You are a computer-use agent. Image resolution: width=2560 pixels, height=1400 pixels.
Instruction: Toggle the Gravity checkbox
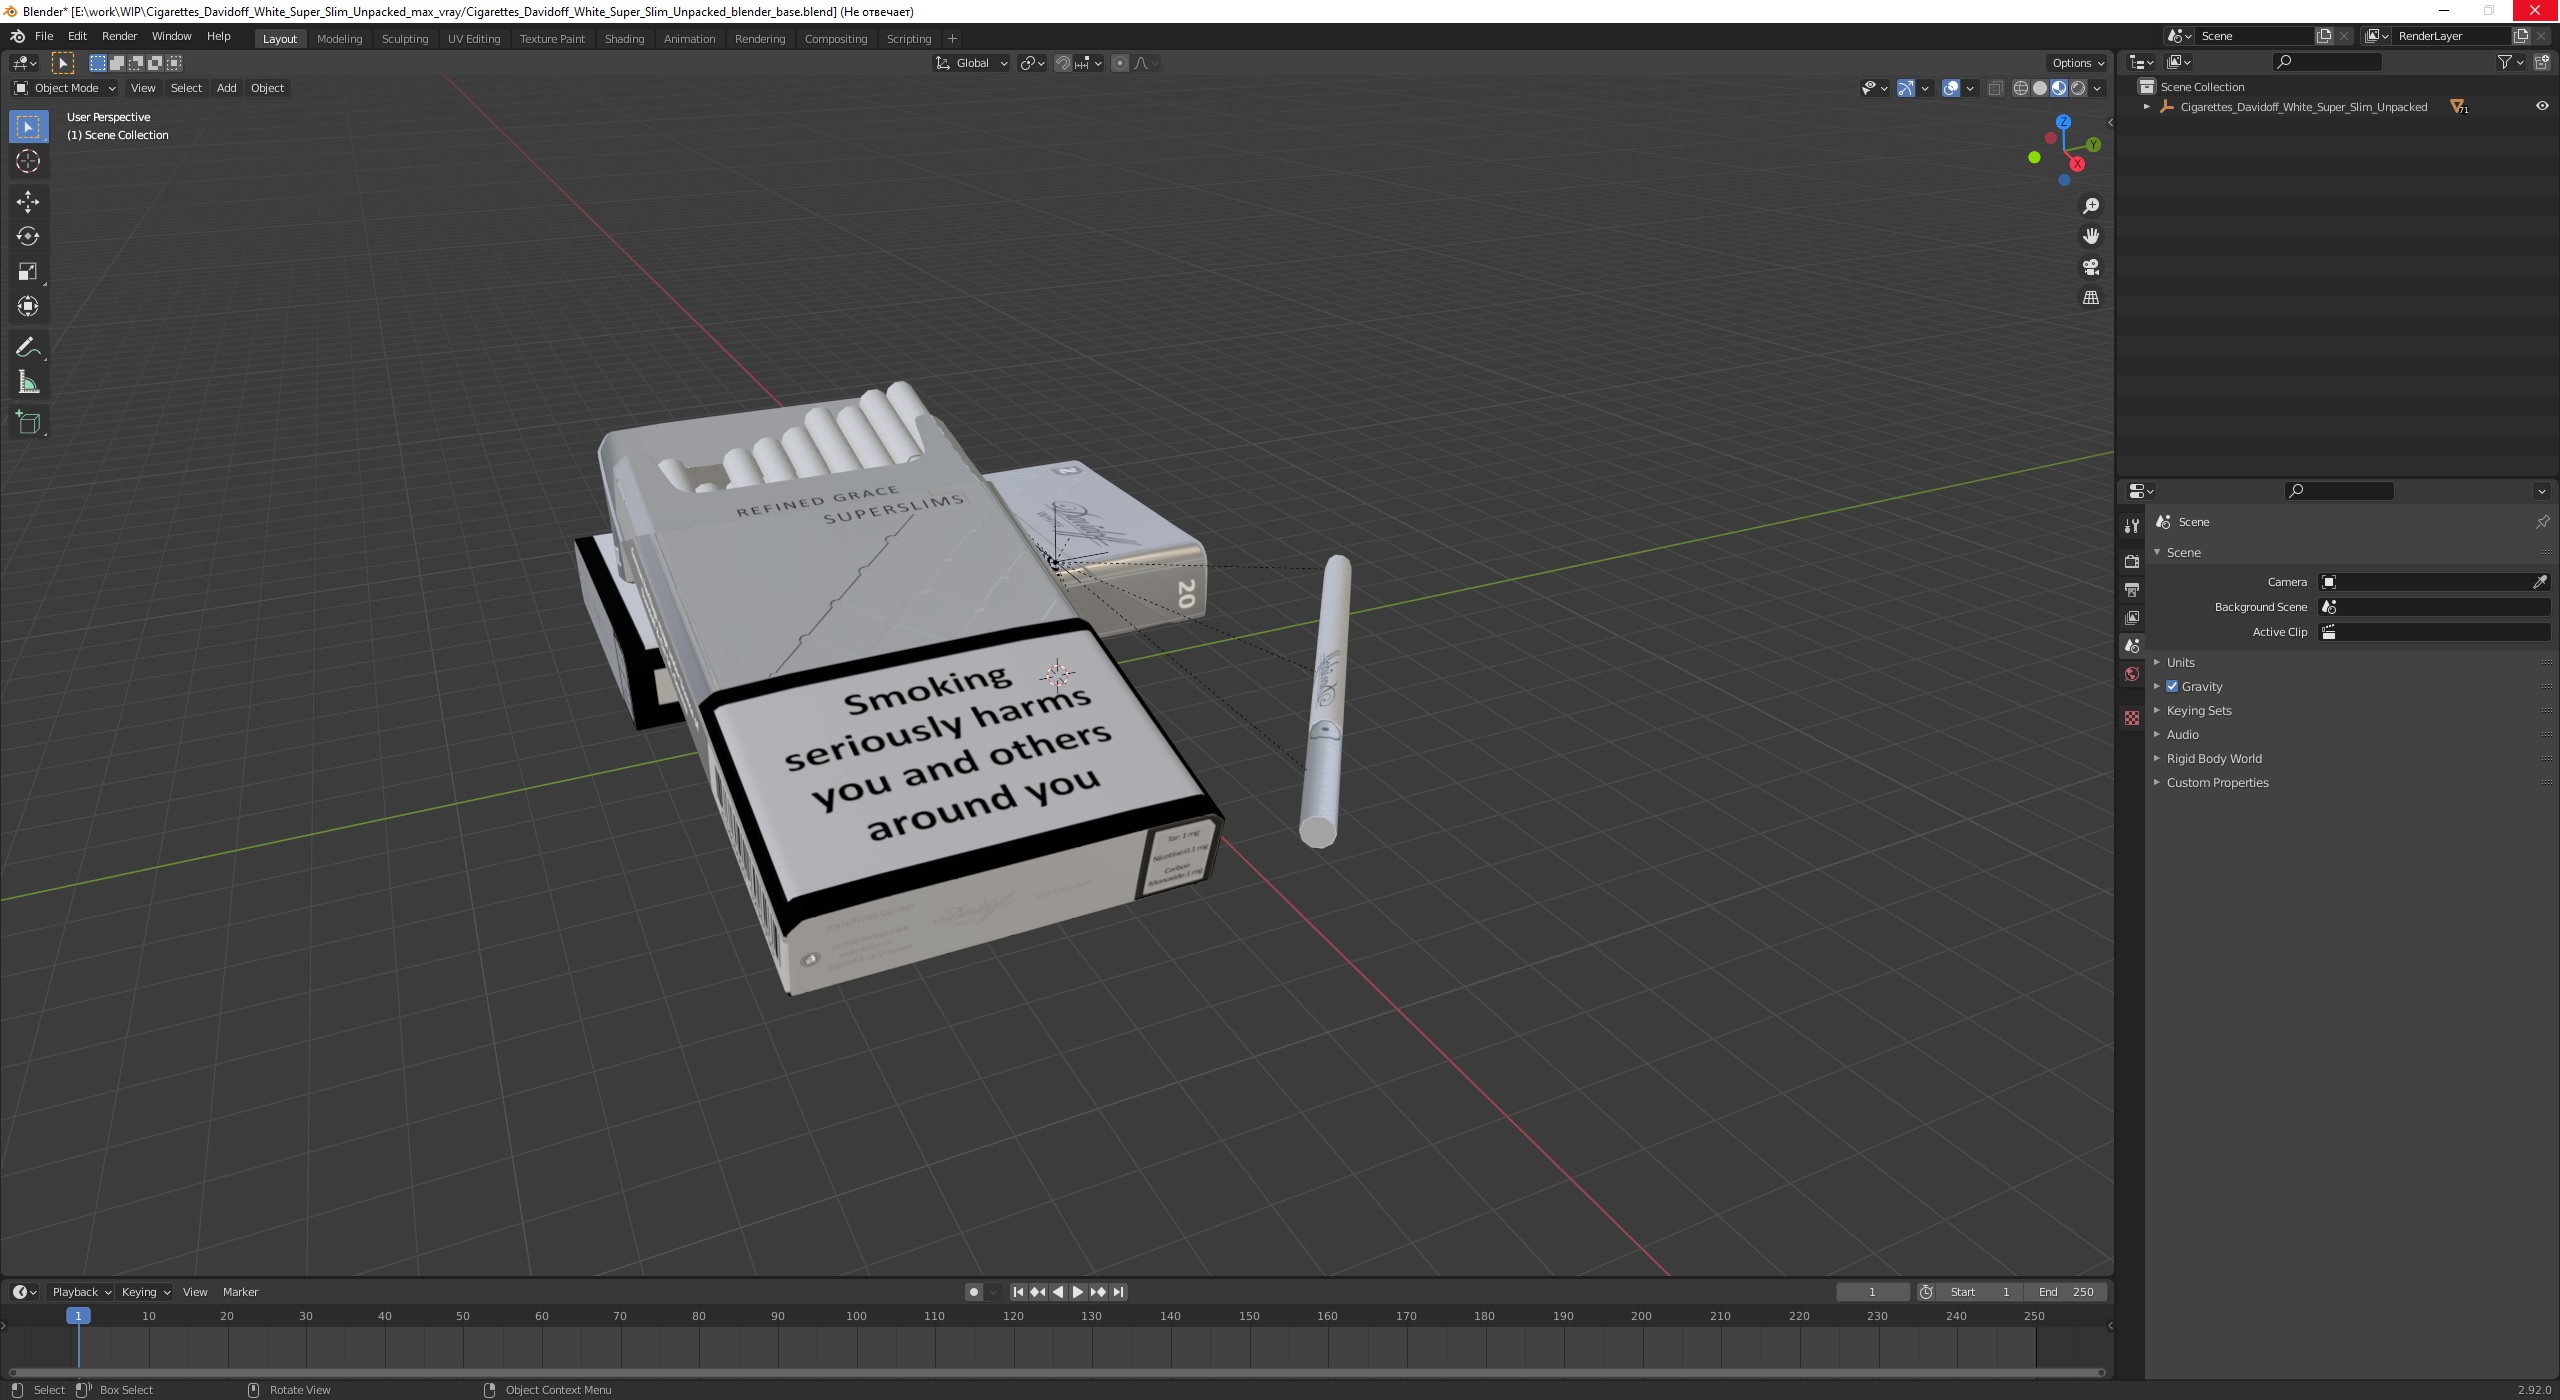(x=2171, y=687)
